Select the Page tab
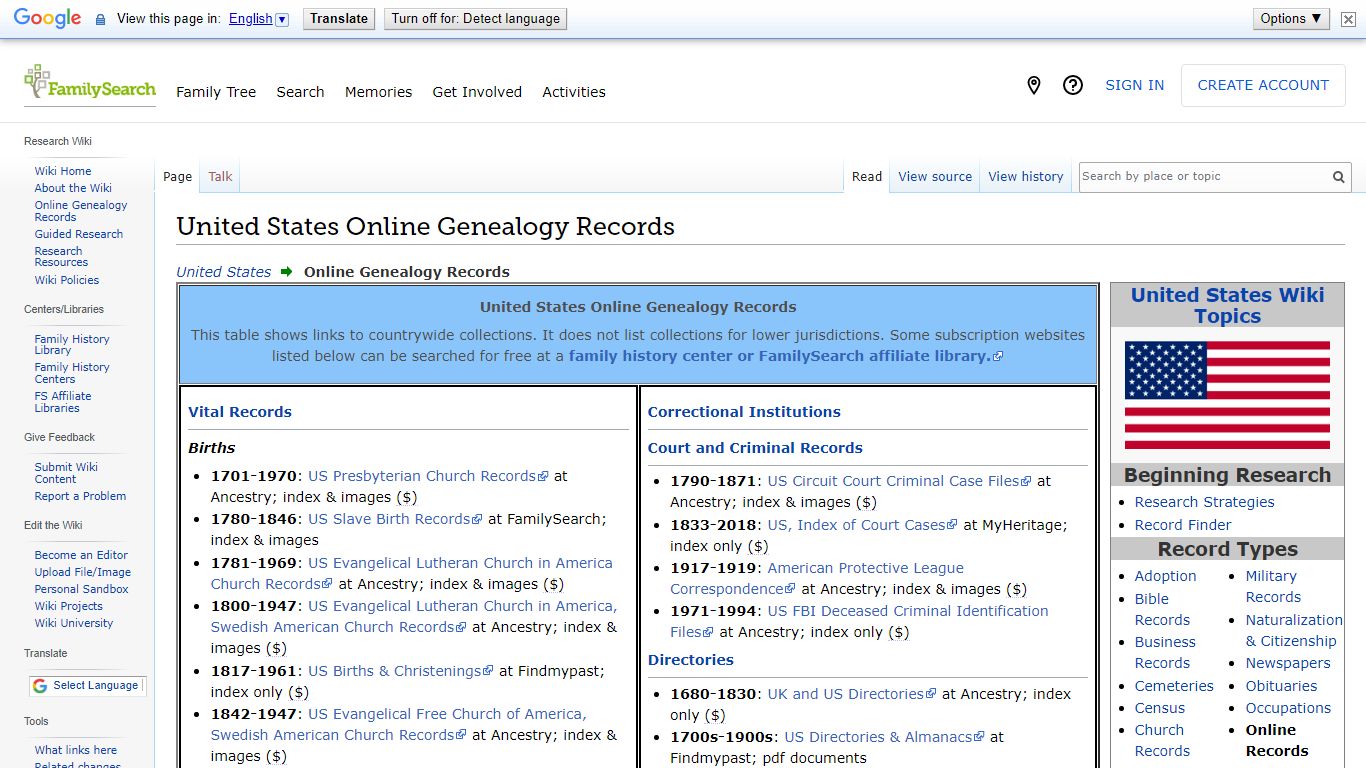1366x768 pixels. 177,177
